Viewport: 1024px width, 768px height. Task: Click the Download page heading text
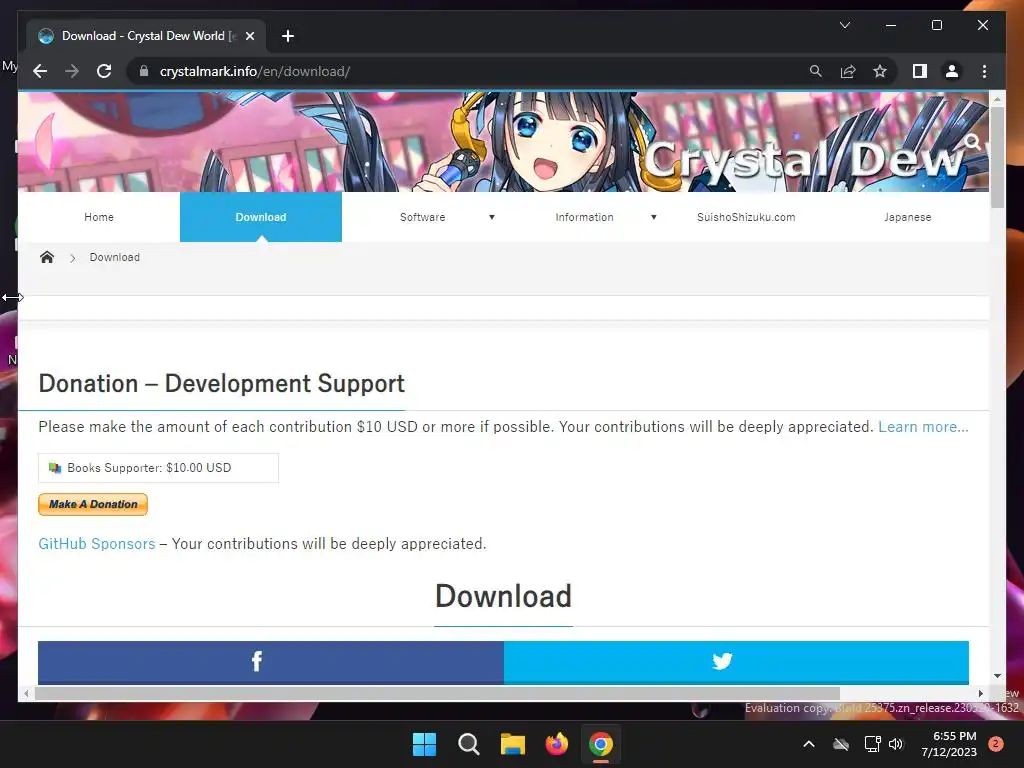pos(504,596)
